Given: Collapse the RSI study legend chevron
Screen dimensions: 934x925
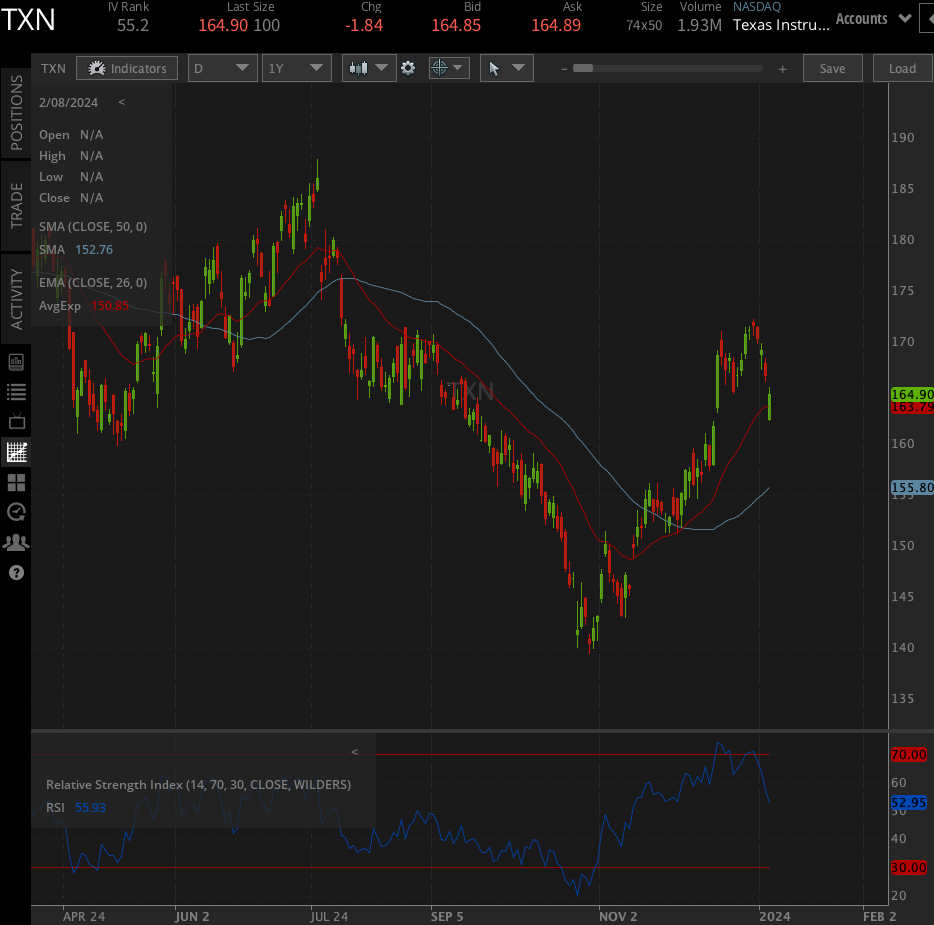Looking at the screenshot, I should (x=355, y=751).
